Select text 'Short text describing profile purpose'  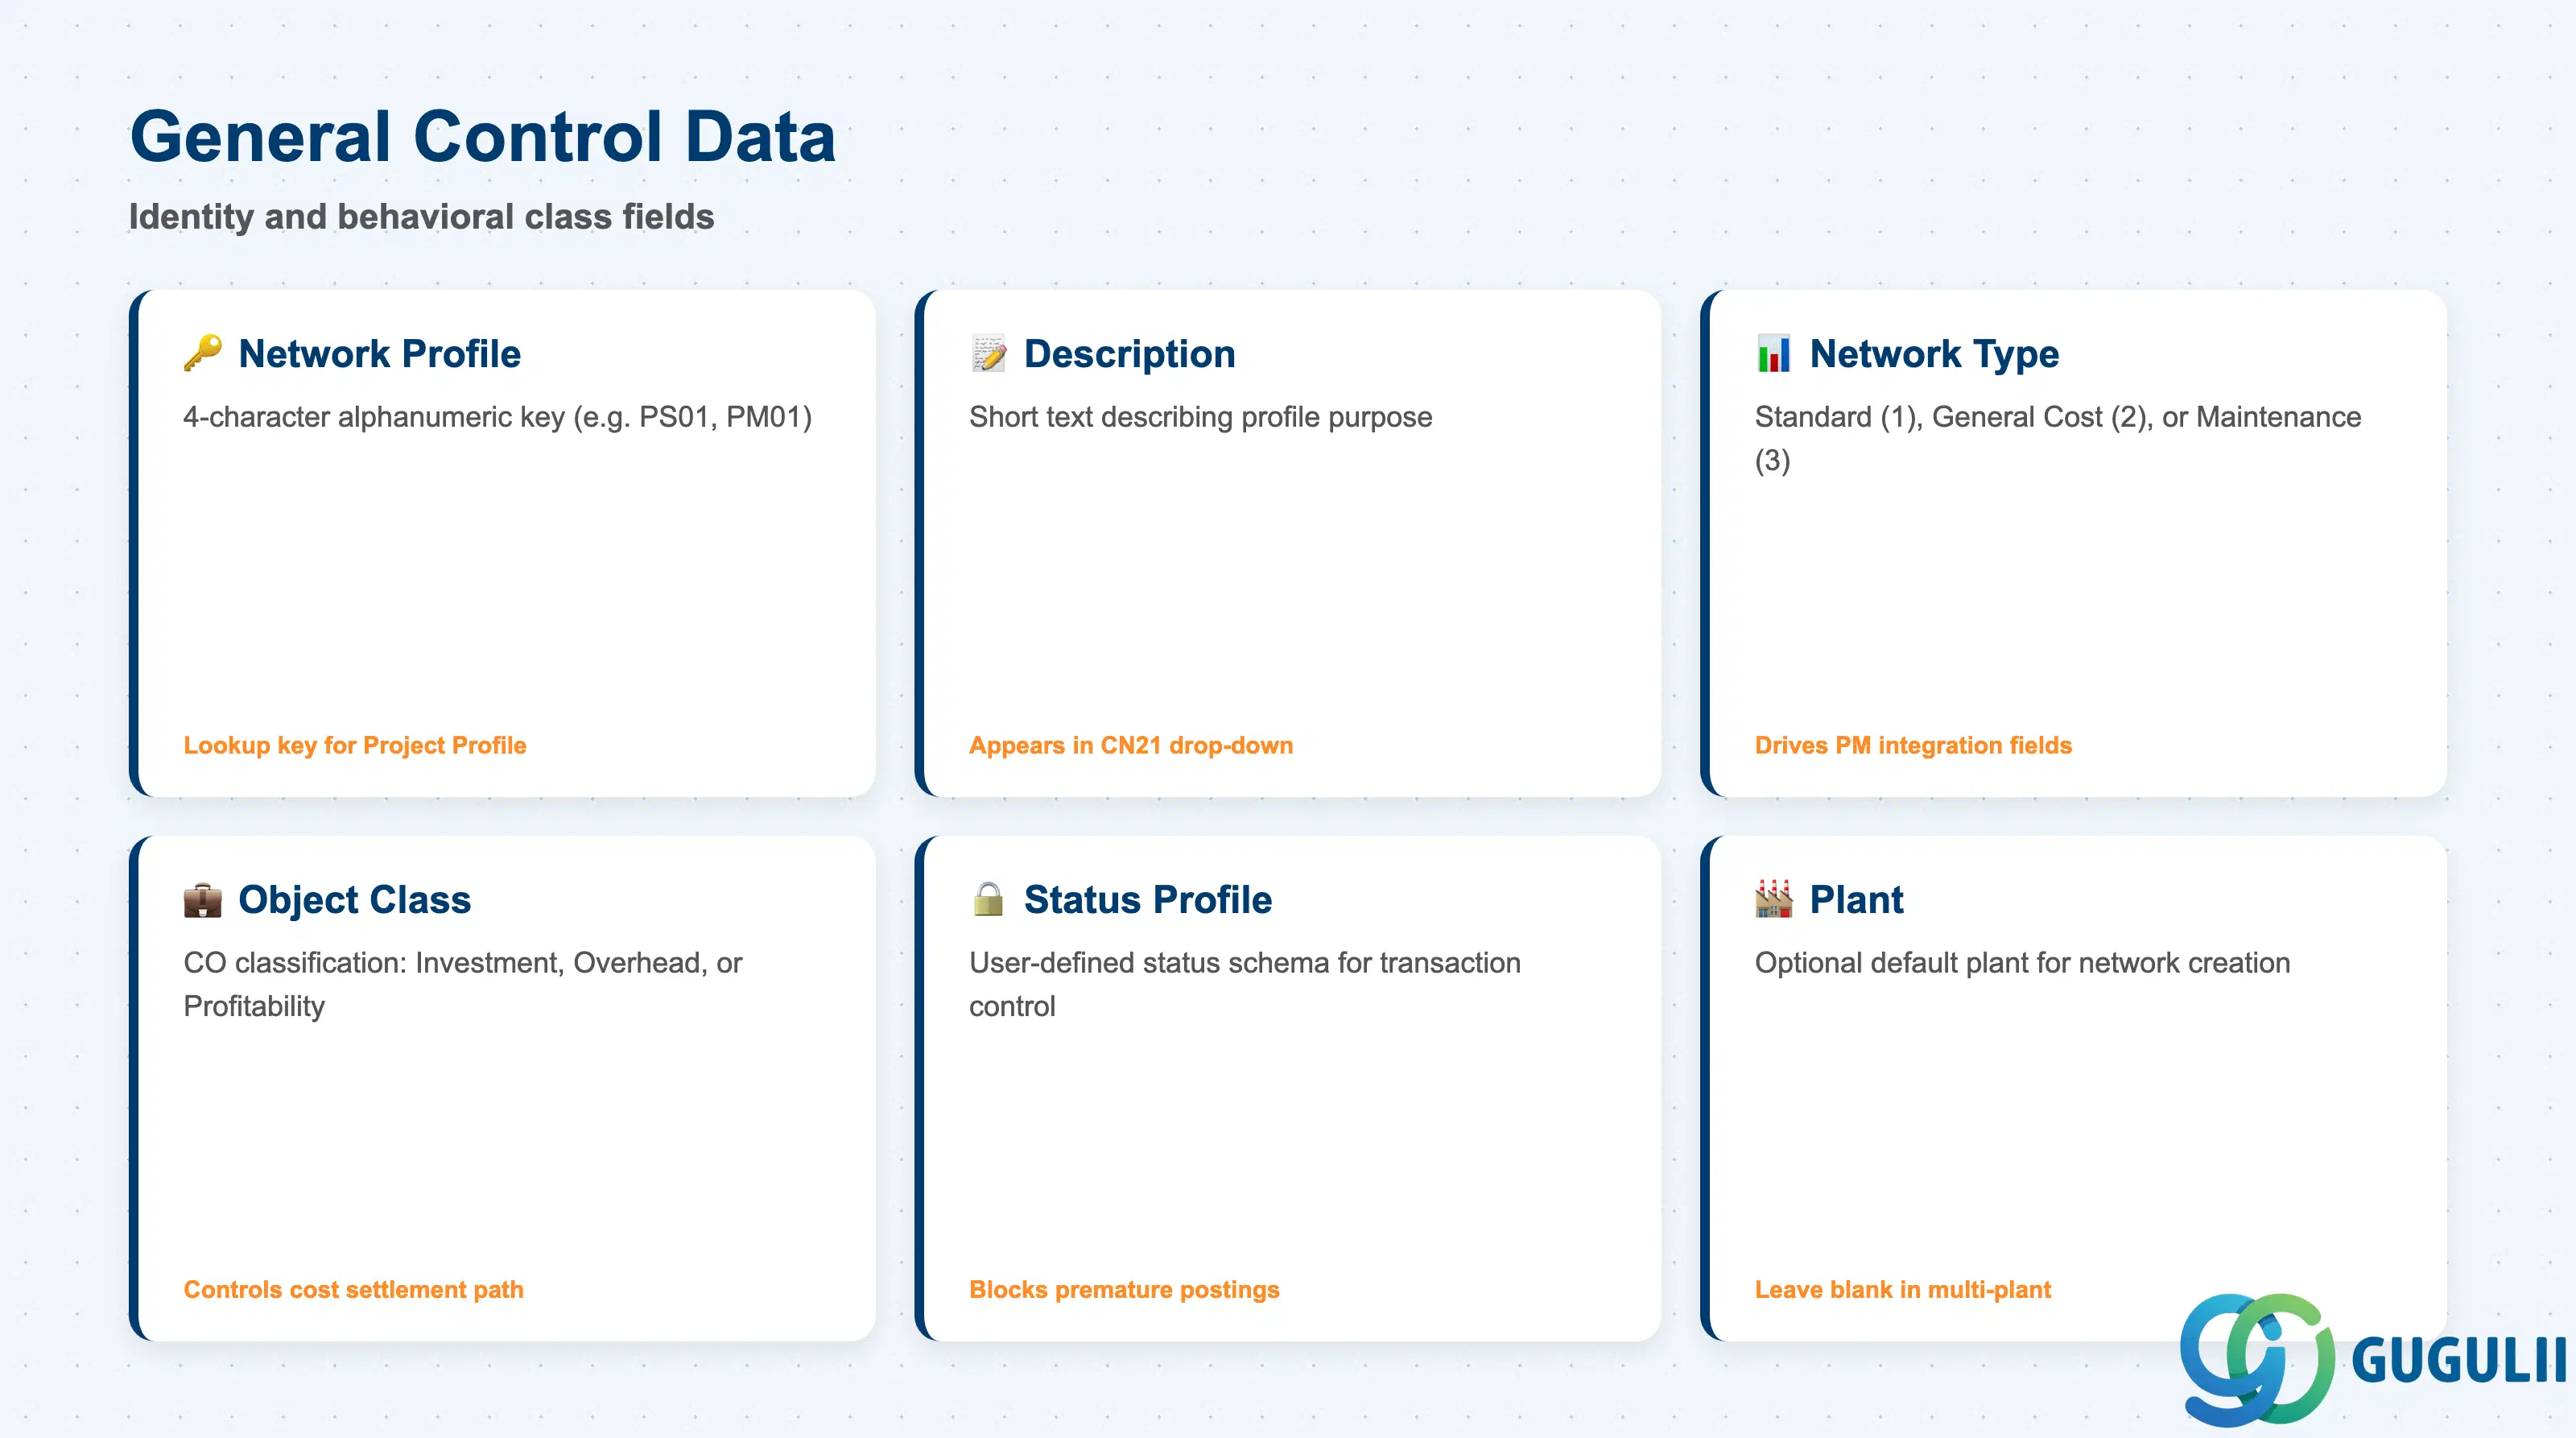(x=1200, y=417)
